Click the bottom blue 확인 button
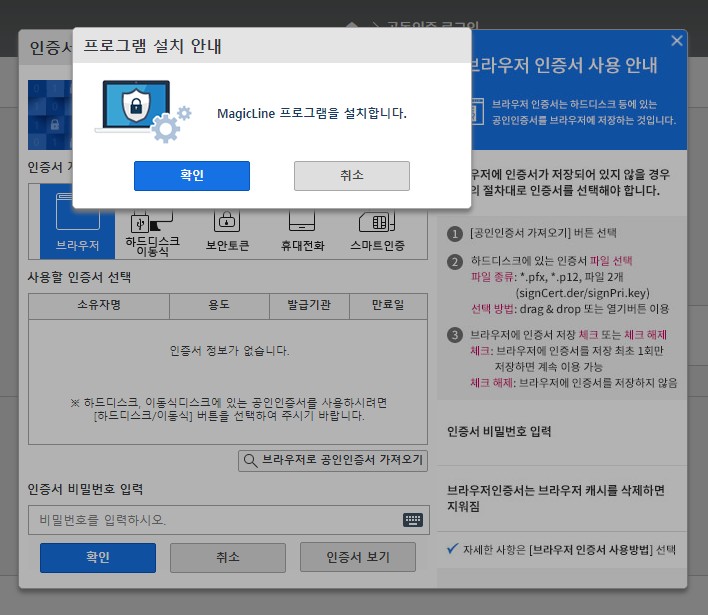The width and height of the screenshot is (708, 615). (x=98, y=558)
